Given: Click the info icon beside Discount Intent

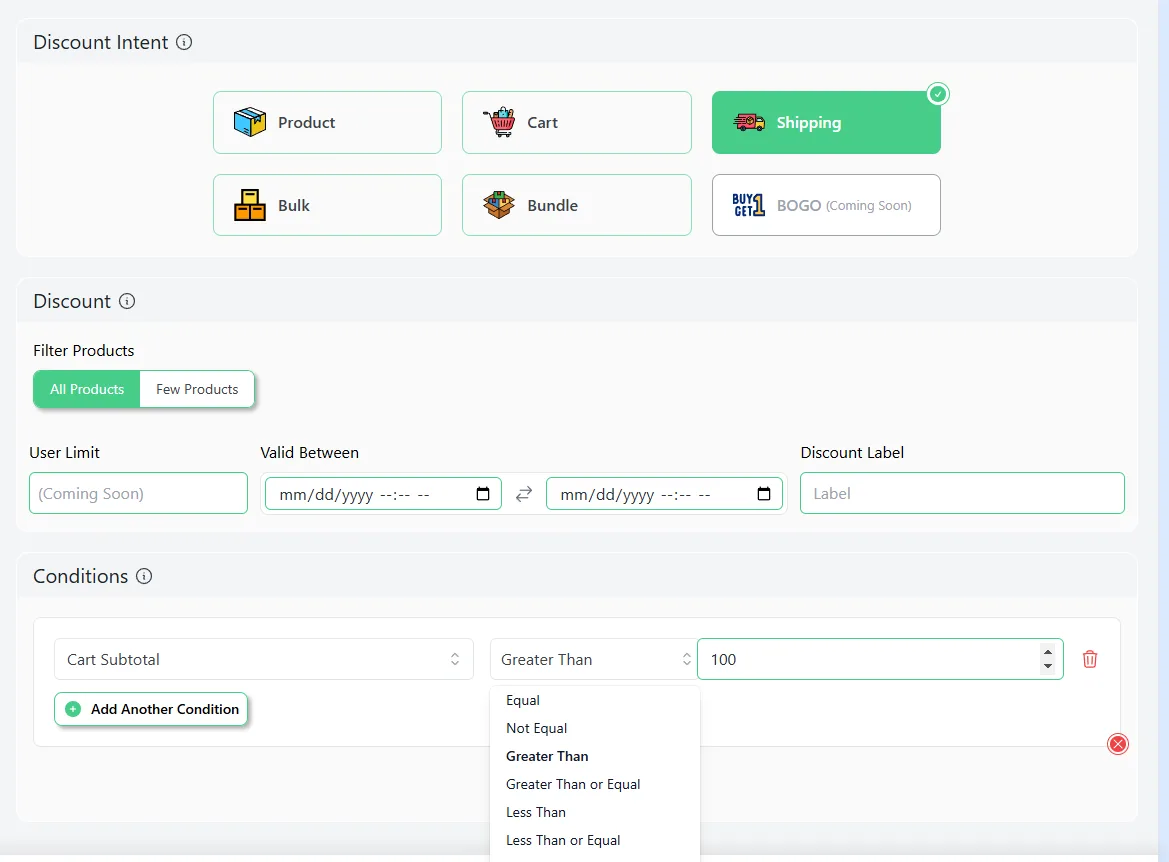Looking at the screenshot, I should [184, 42].
